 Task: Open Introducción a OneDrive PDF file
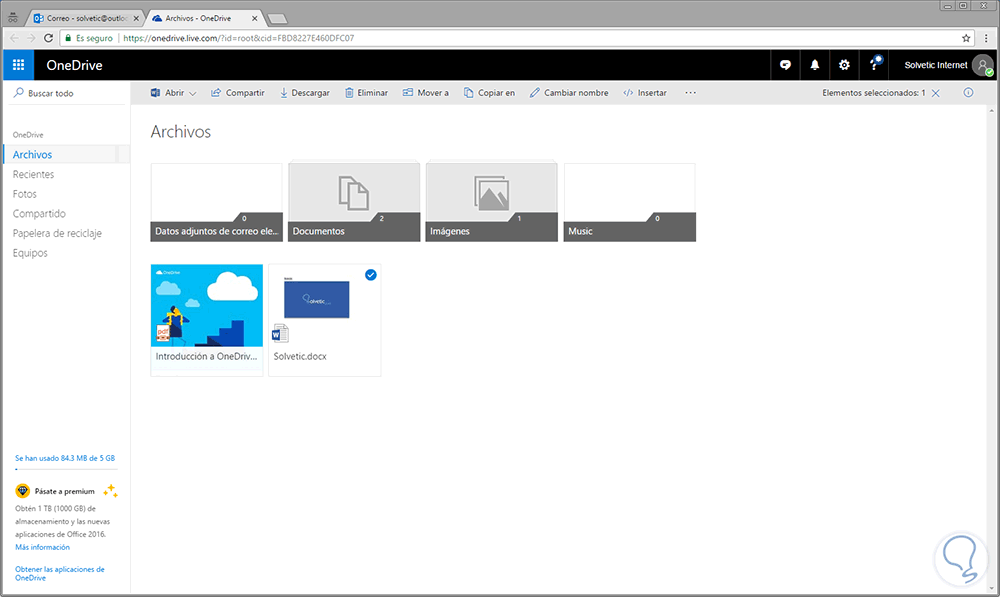click(x=207, y=319)
